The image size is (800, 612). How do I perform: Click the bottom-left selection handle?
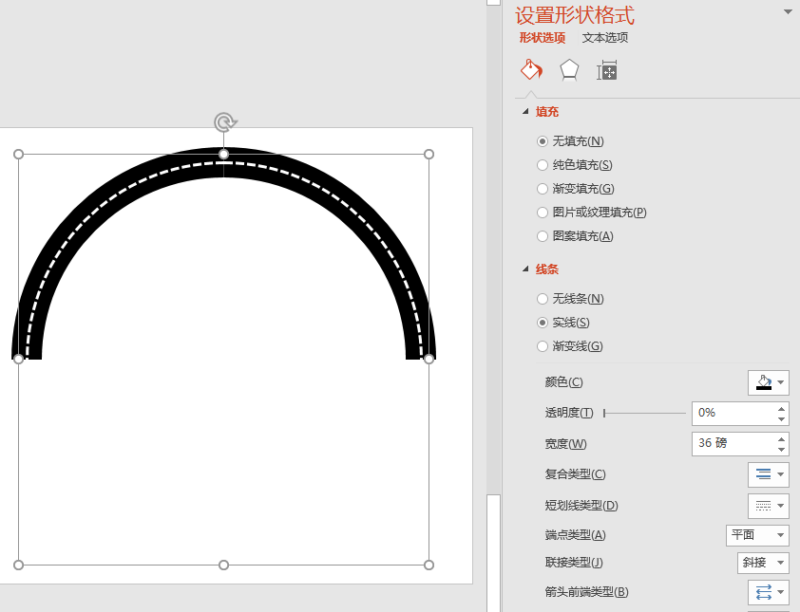18,565
